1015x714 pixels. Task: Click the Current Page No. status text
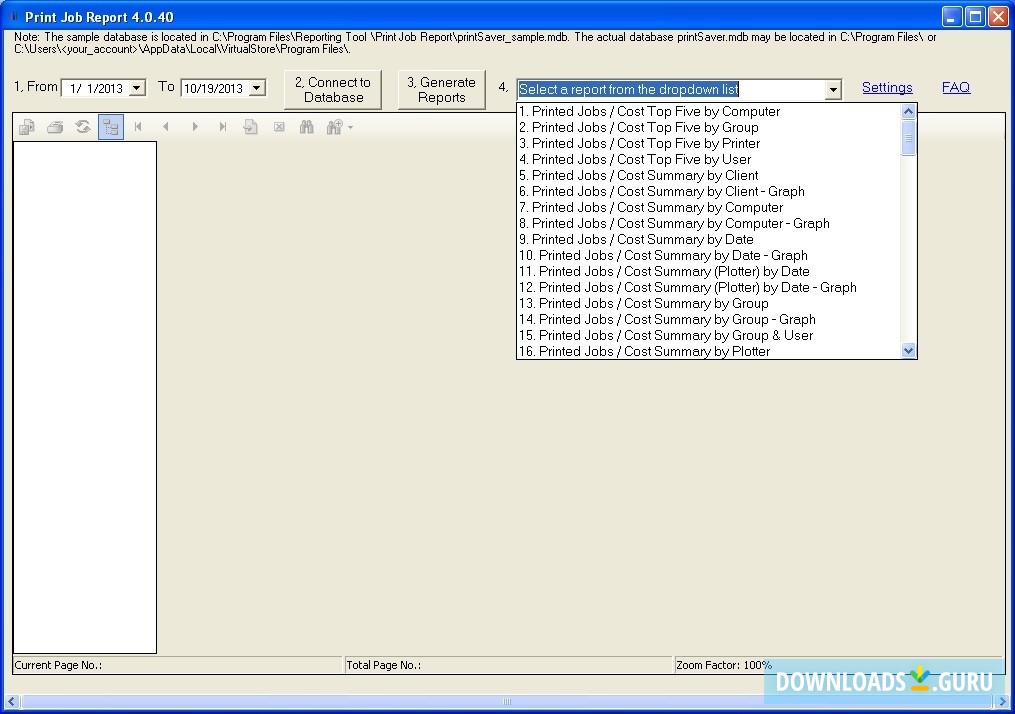coord(58,665)
